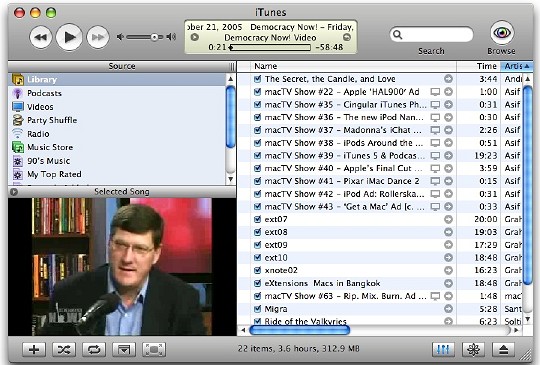Select Podcasts in the Source list
The image size is (540, 365).
point(117,93)
